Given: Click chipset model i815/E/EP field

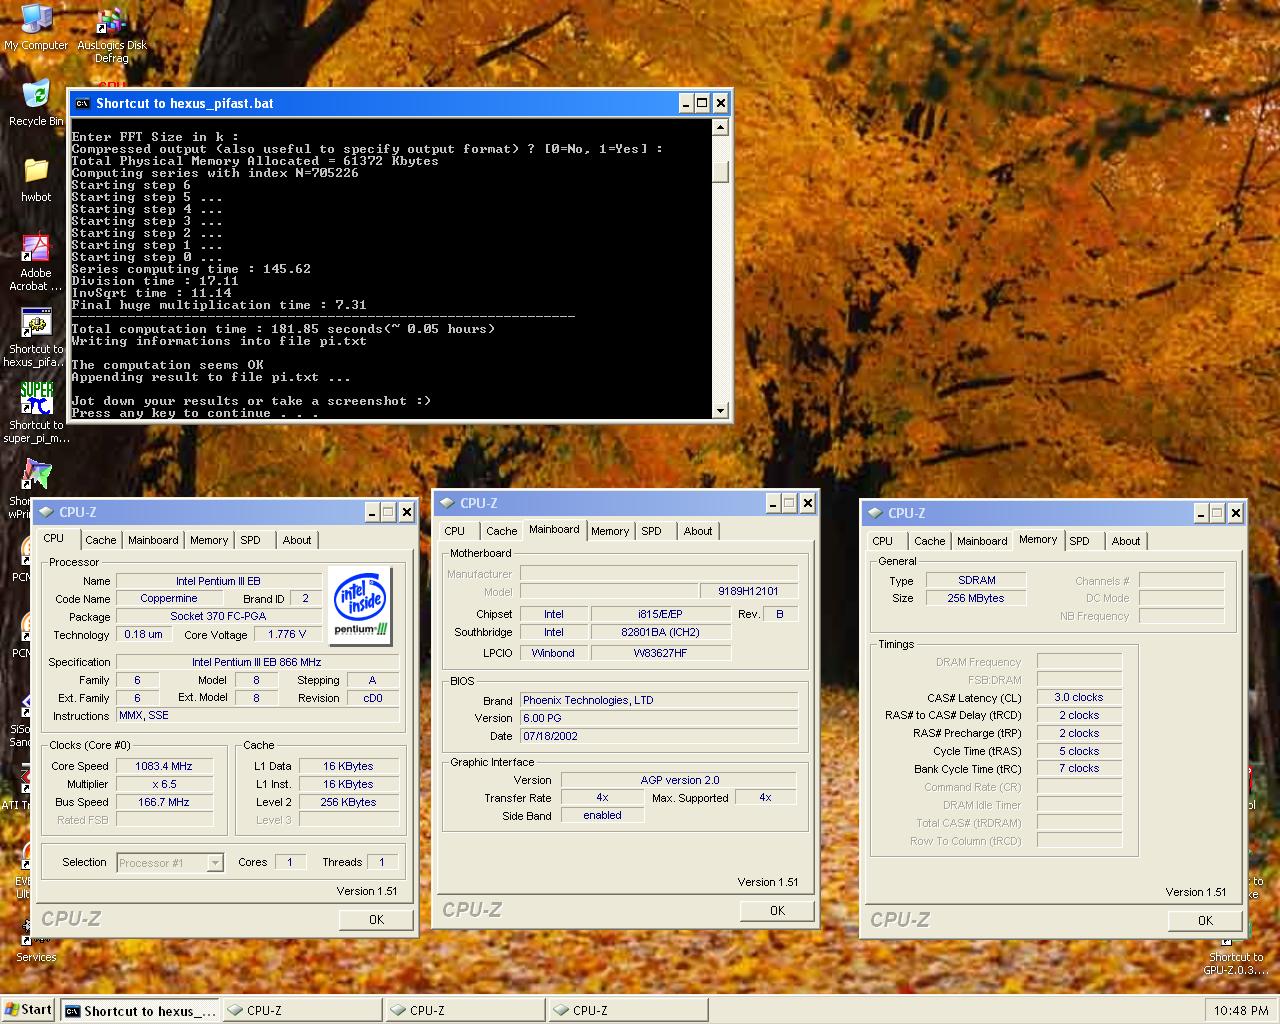Looking at the screenshot, I should [x=660, y=614].
